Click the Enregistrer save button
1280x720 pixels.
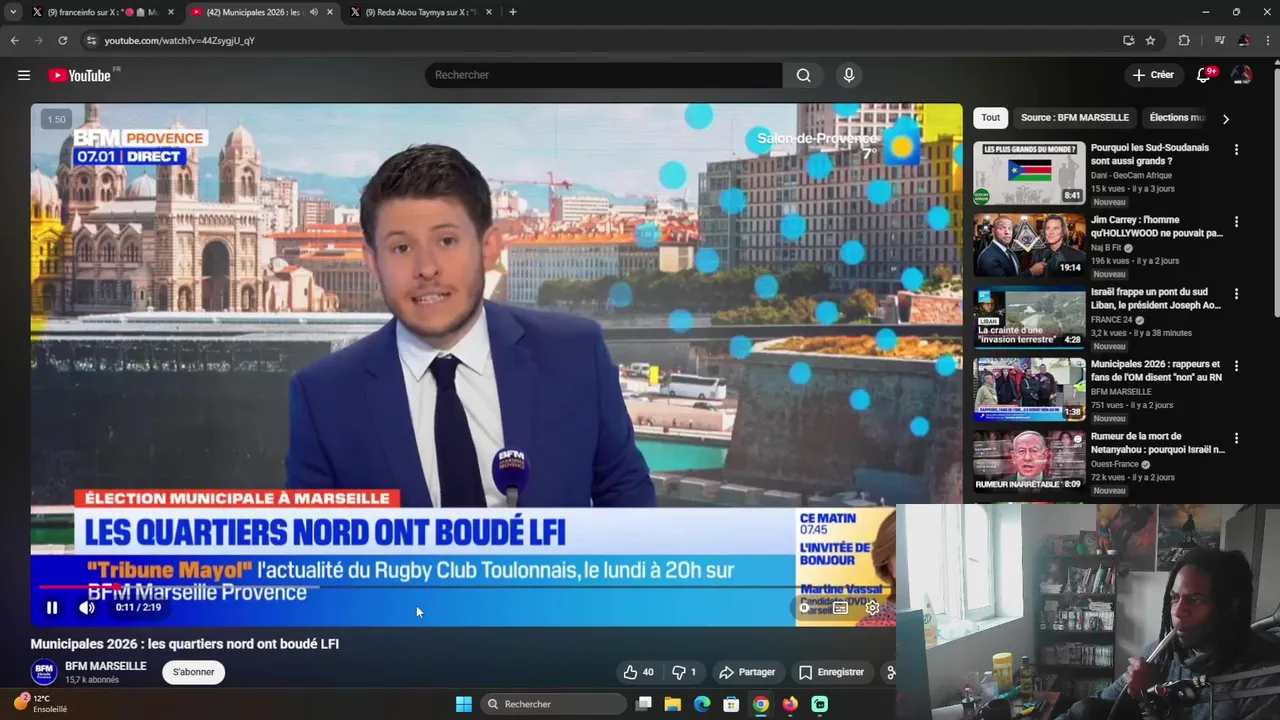click(831, 672)
